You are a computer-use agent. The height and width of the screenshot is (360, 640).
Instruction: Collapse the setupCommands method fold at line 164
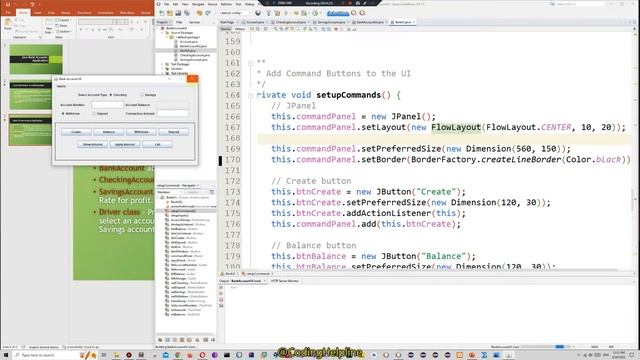point(250,95)
